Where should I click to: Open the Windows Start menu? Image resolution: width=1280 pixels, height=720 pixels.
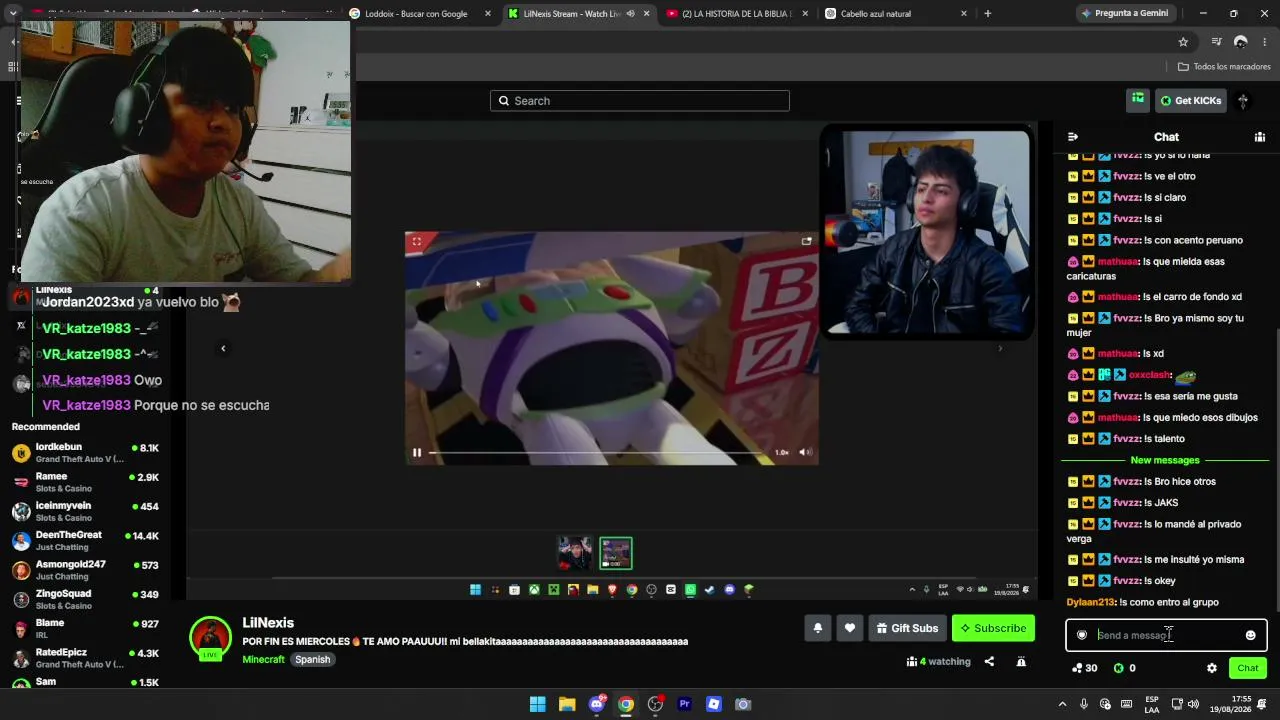(x=538, y=704)
